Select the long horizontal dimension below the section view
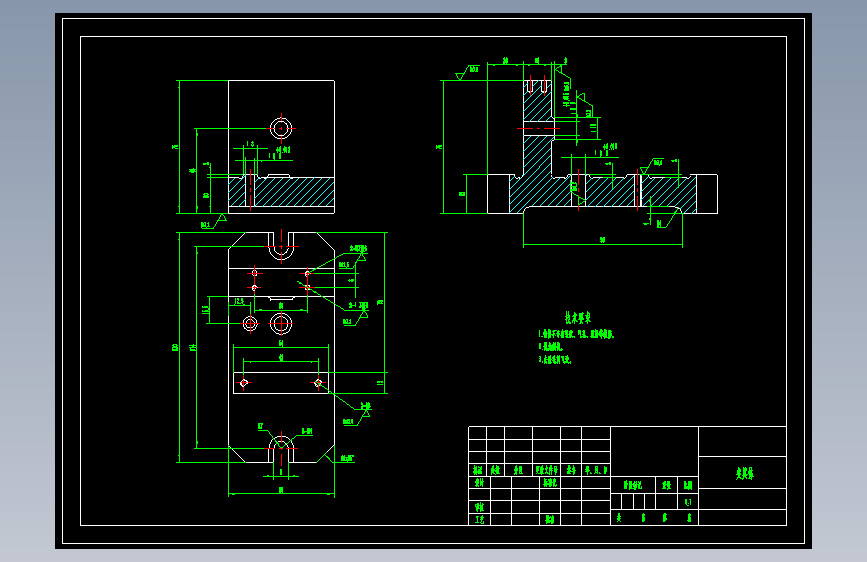The height and width of the screenshot is (562, 867). [x=603, y=241]
